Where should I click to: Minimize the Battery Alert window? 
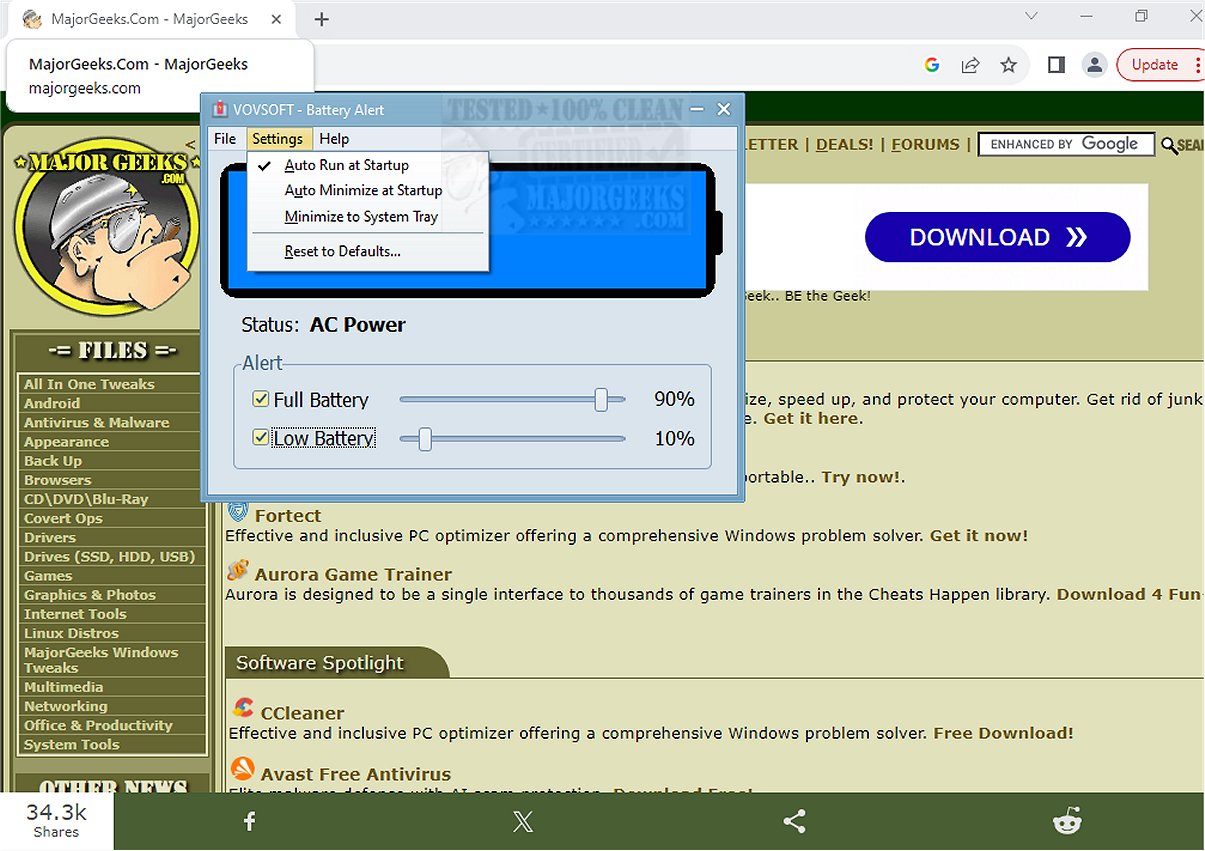click(x=697, y=109)
